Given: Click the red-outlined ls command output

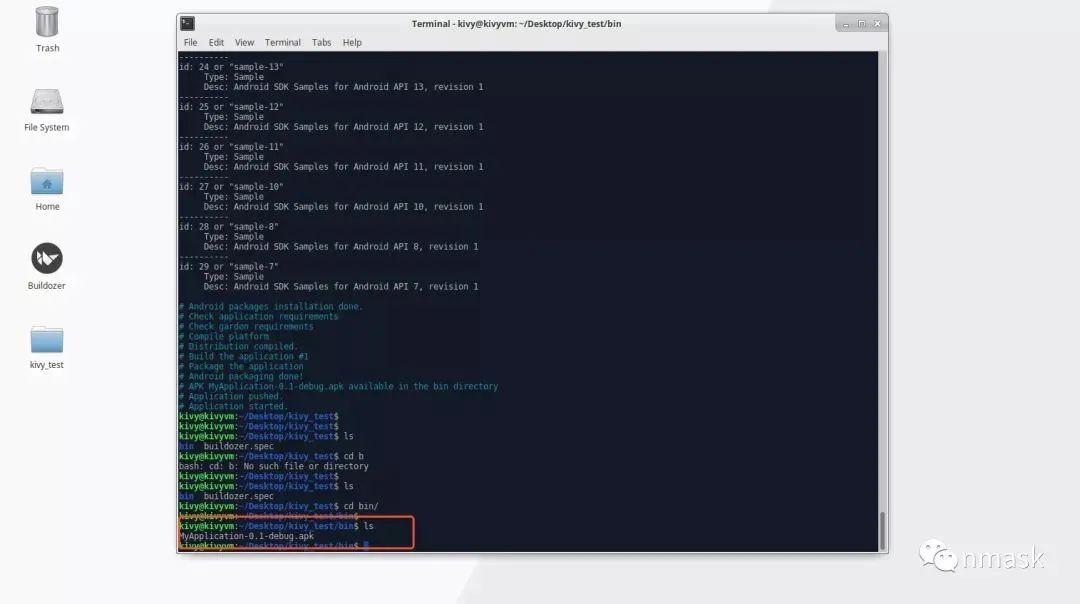Looking at the screenshot, I should pyautogui.click(x=295, y=530).
